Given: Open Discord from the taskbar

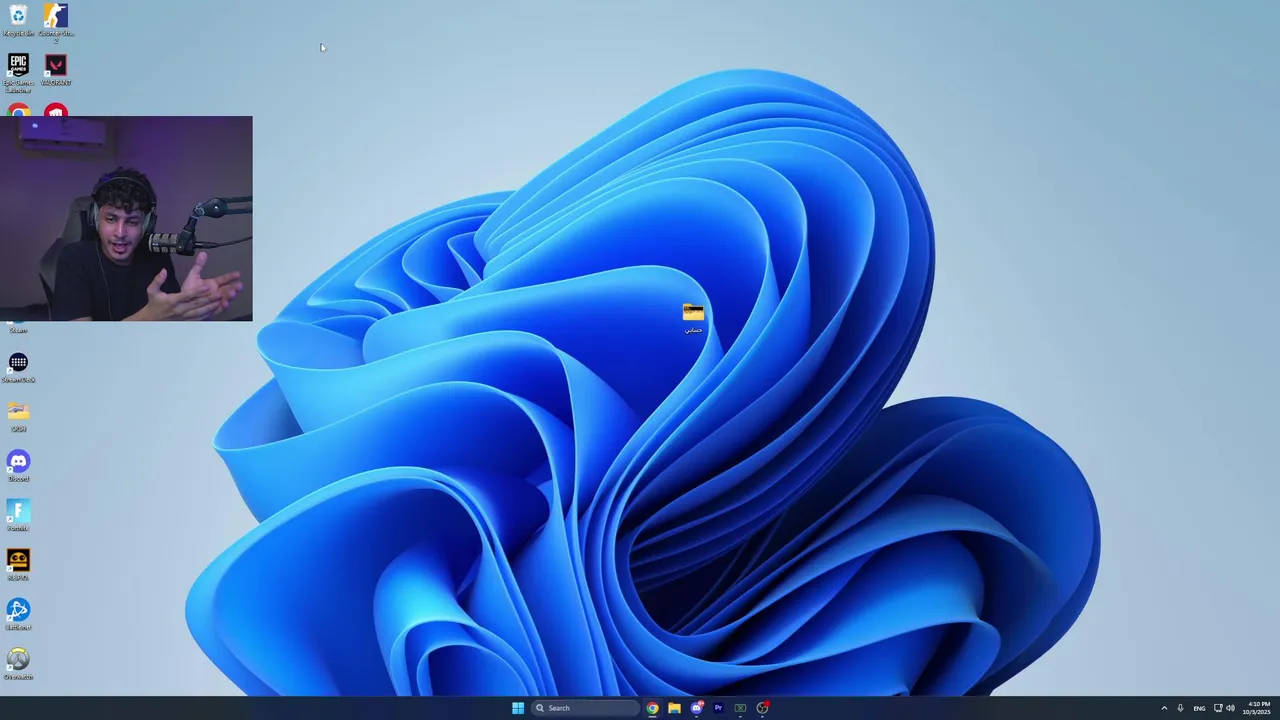Looking at the screenshot, I should 696,708.
